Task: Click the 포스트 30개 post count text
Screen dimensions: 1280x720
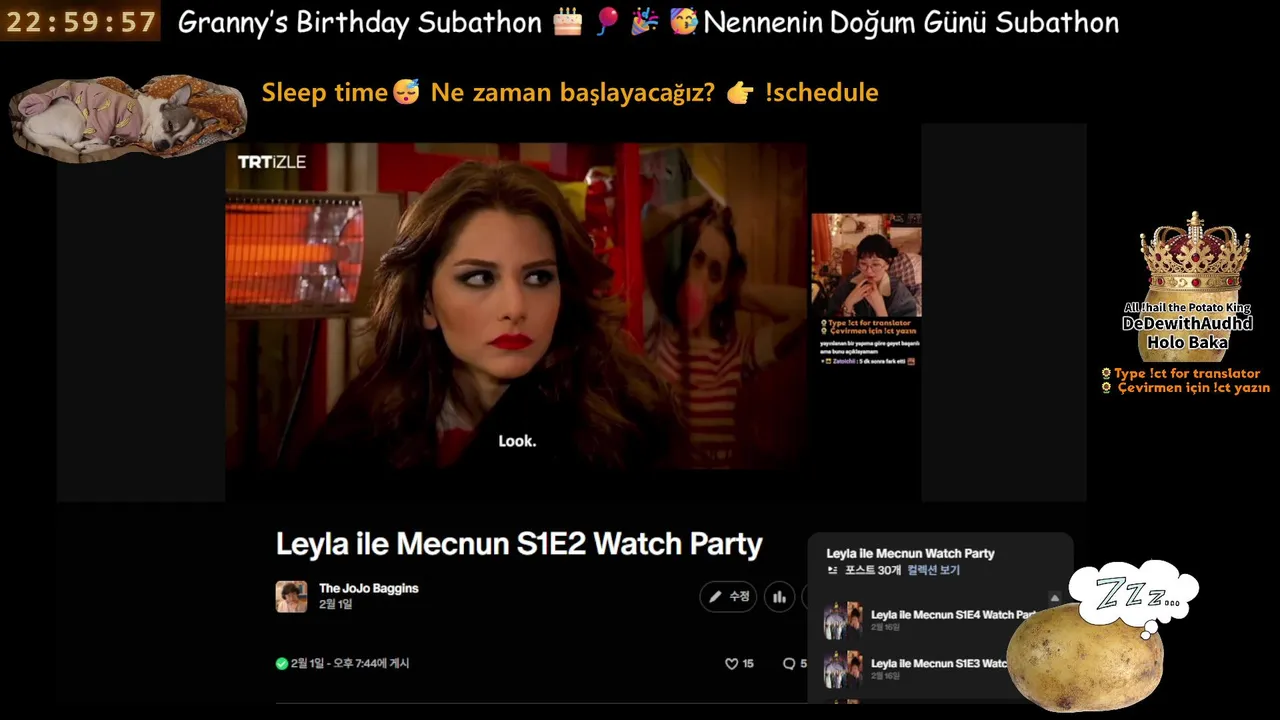Action: [x=873, y=570]
